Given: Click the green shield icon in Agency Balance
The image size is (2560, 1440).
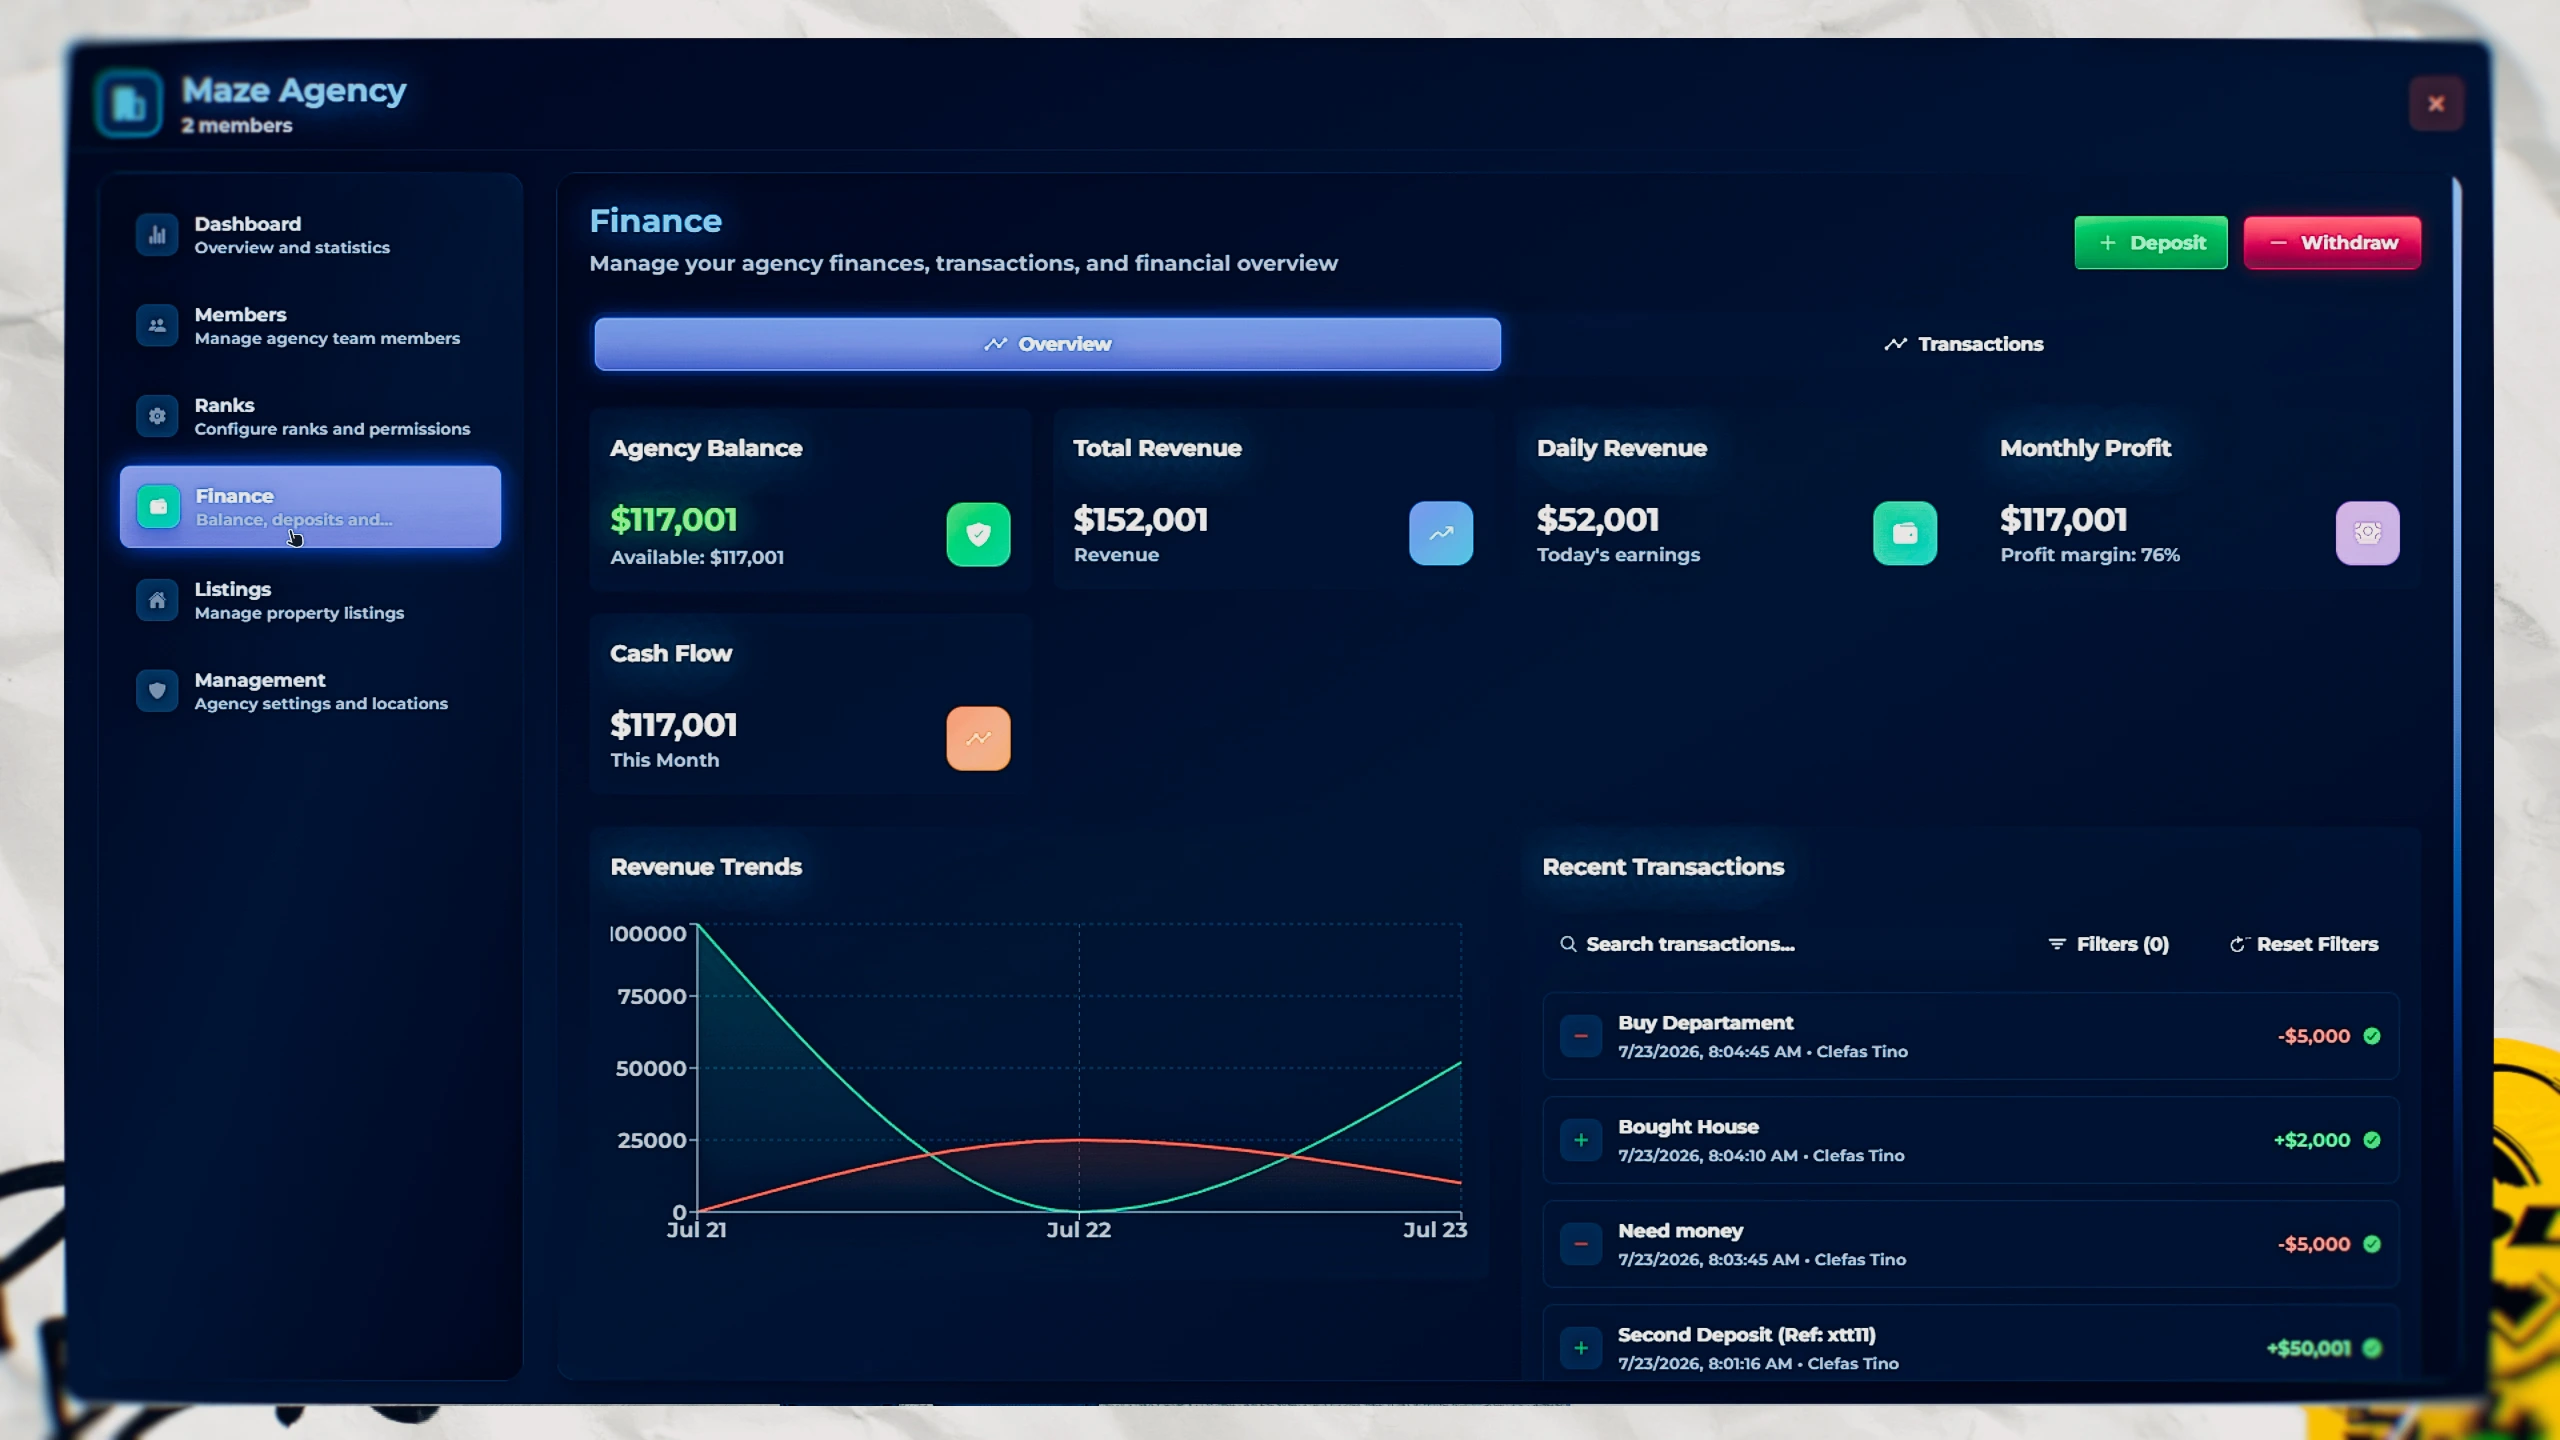Looking at the screenshot, I should 978,534.
